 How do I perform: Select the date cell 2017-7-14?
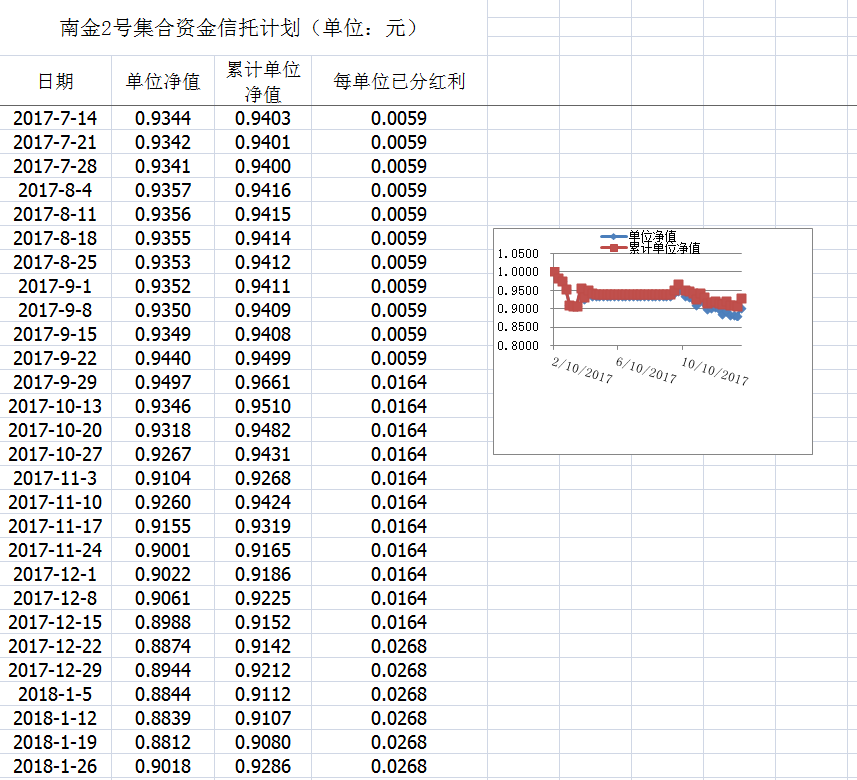pyautogui.click(x=55, y=118)
